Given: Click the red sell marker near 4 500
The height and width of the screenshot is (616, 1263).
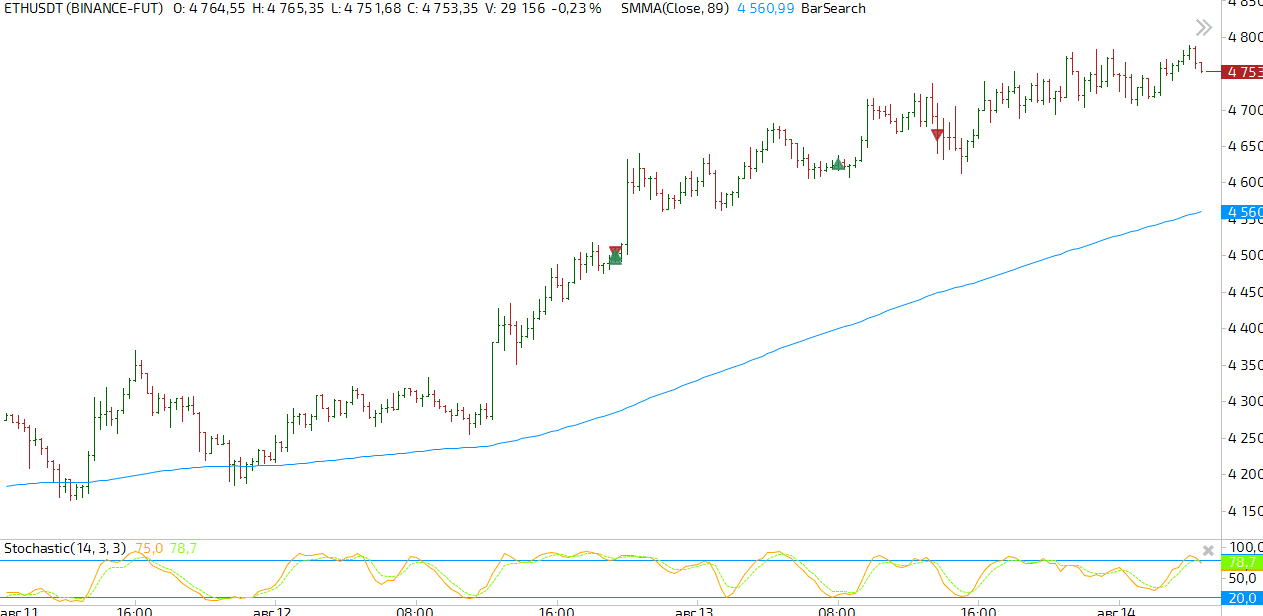Looking at the screenshot, I should pos(615,251).
